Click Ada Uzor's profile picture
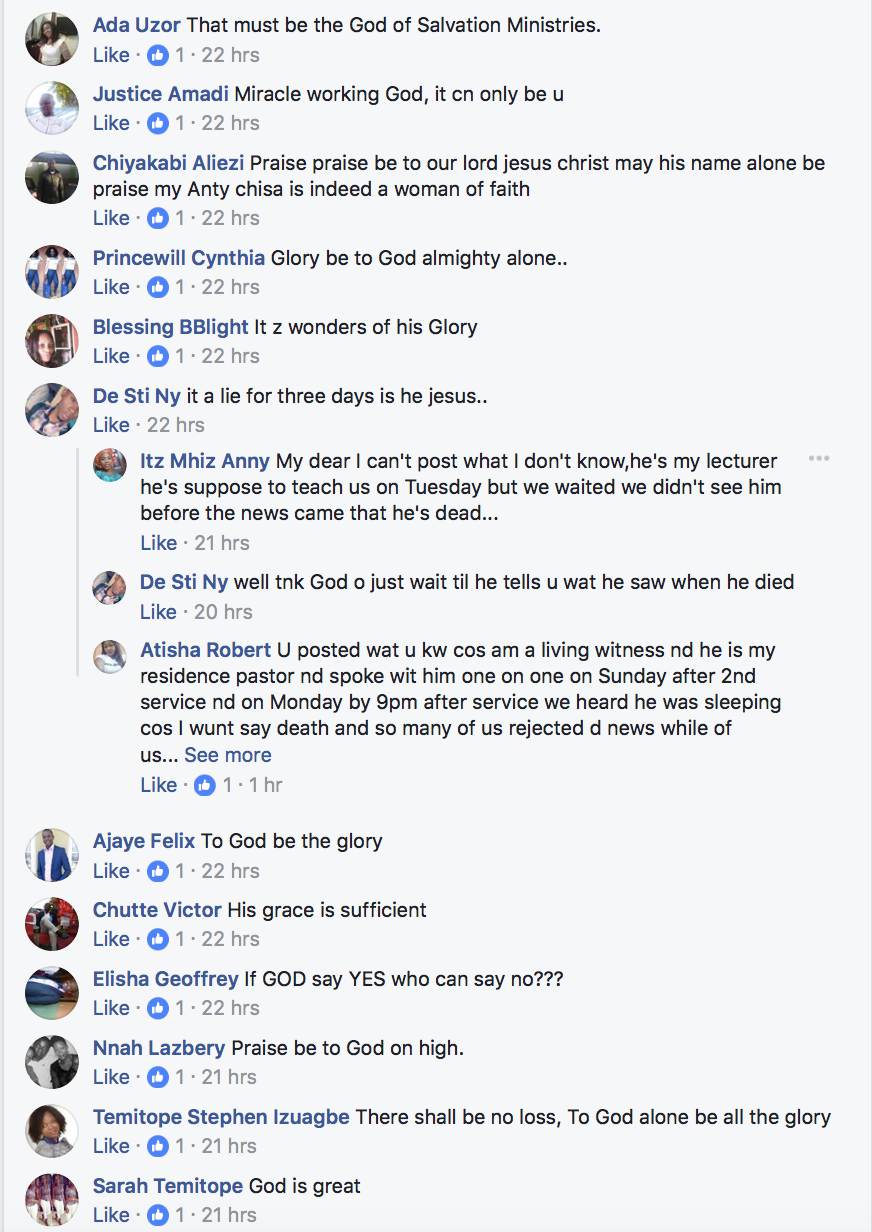Screen dimensions: 872x1232 [x=52, y=39]
